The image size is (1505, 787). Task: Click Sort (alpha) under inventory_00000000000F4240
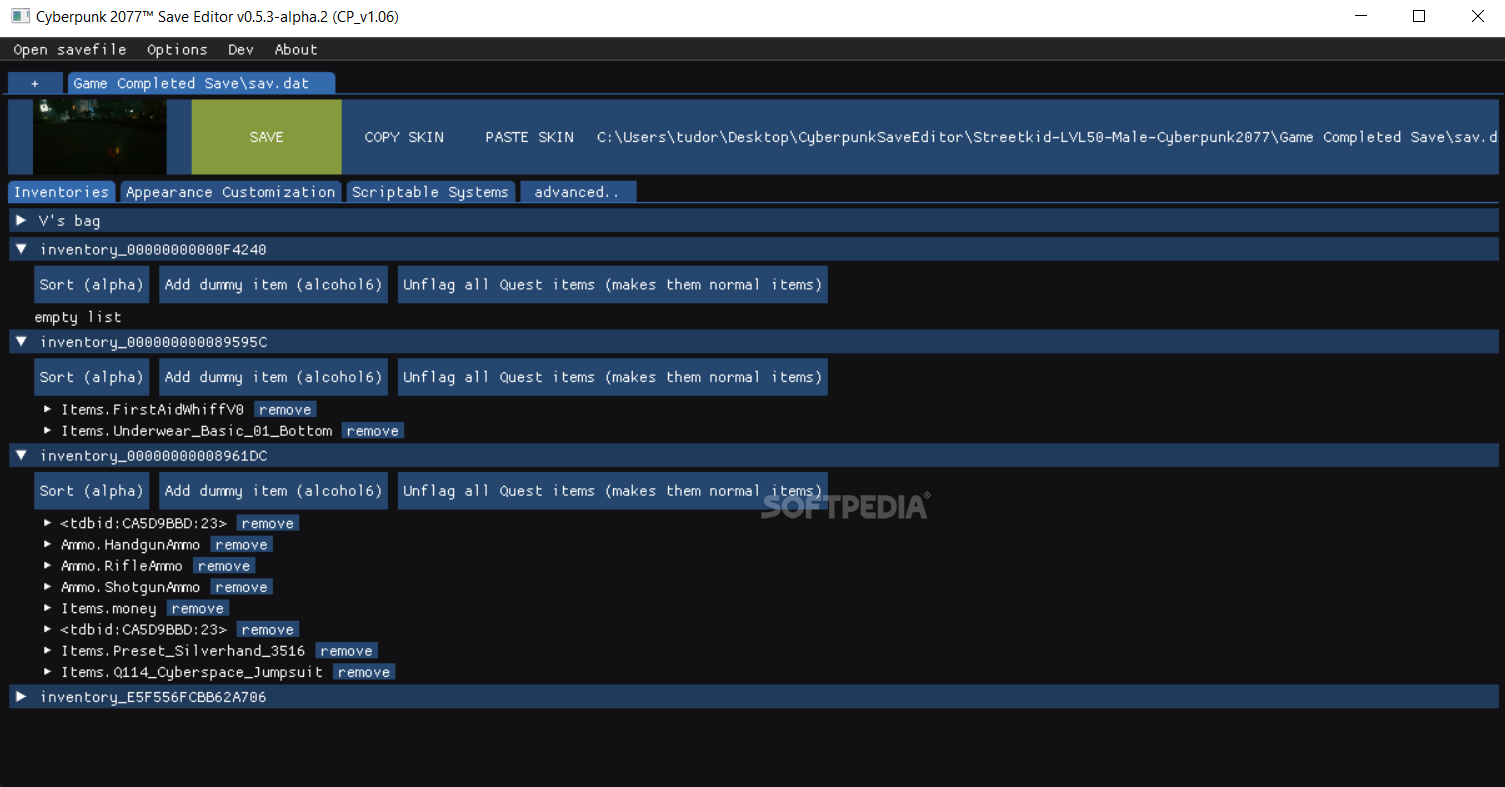tap(92, 285)
